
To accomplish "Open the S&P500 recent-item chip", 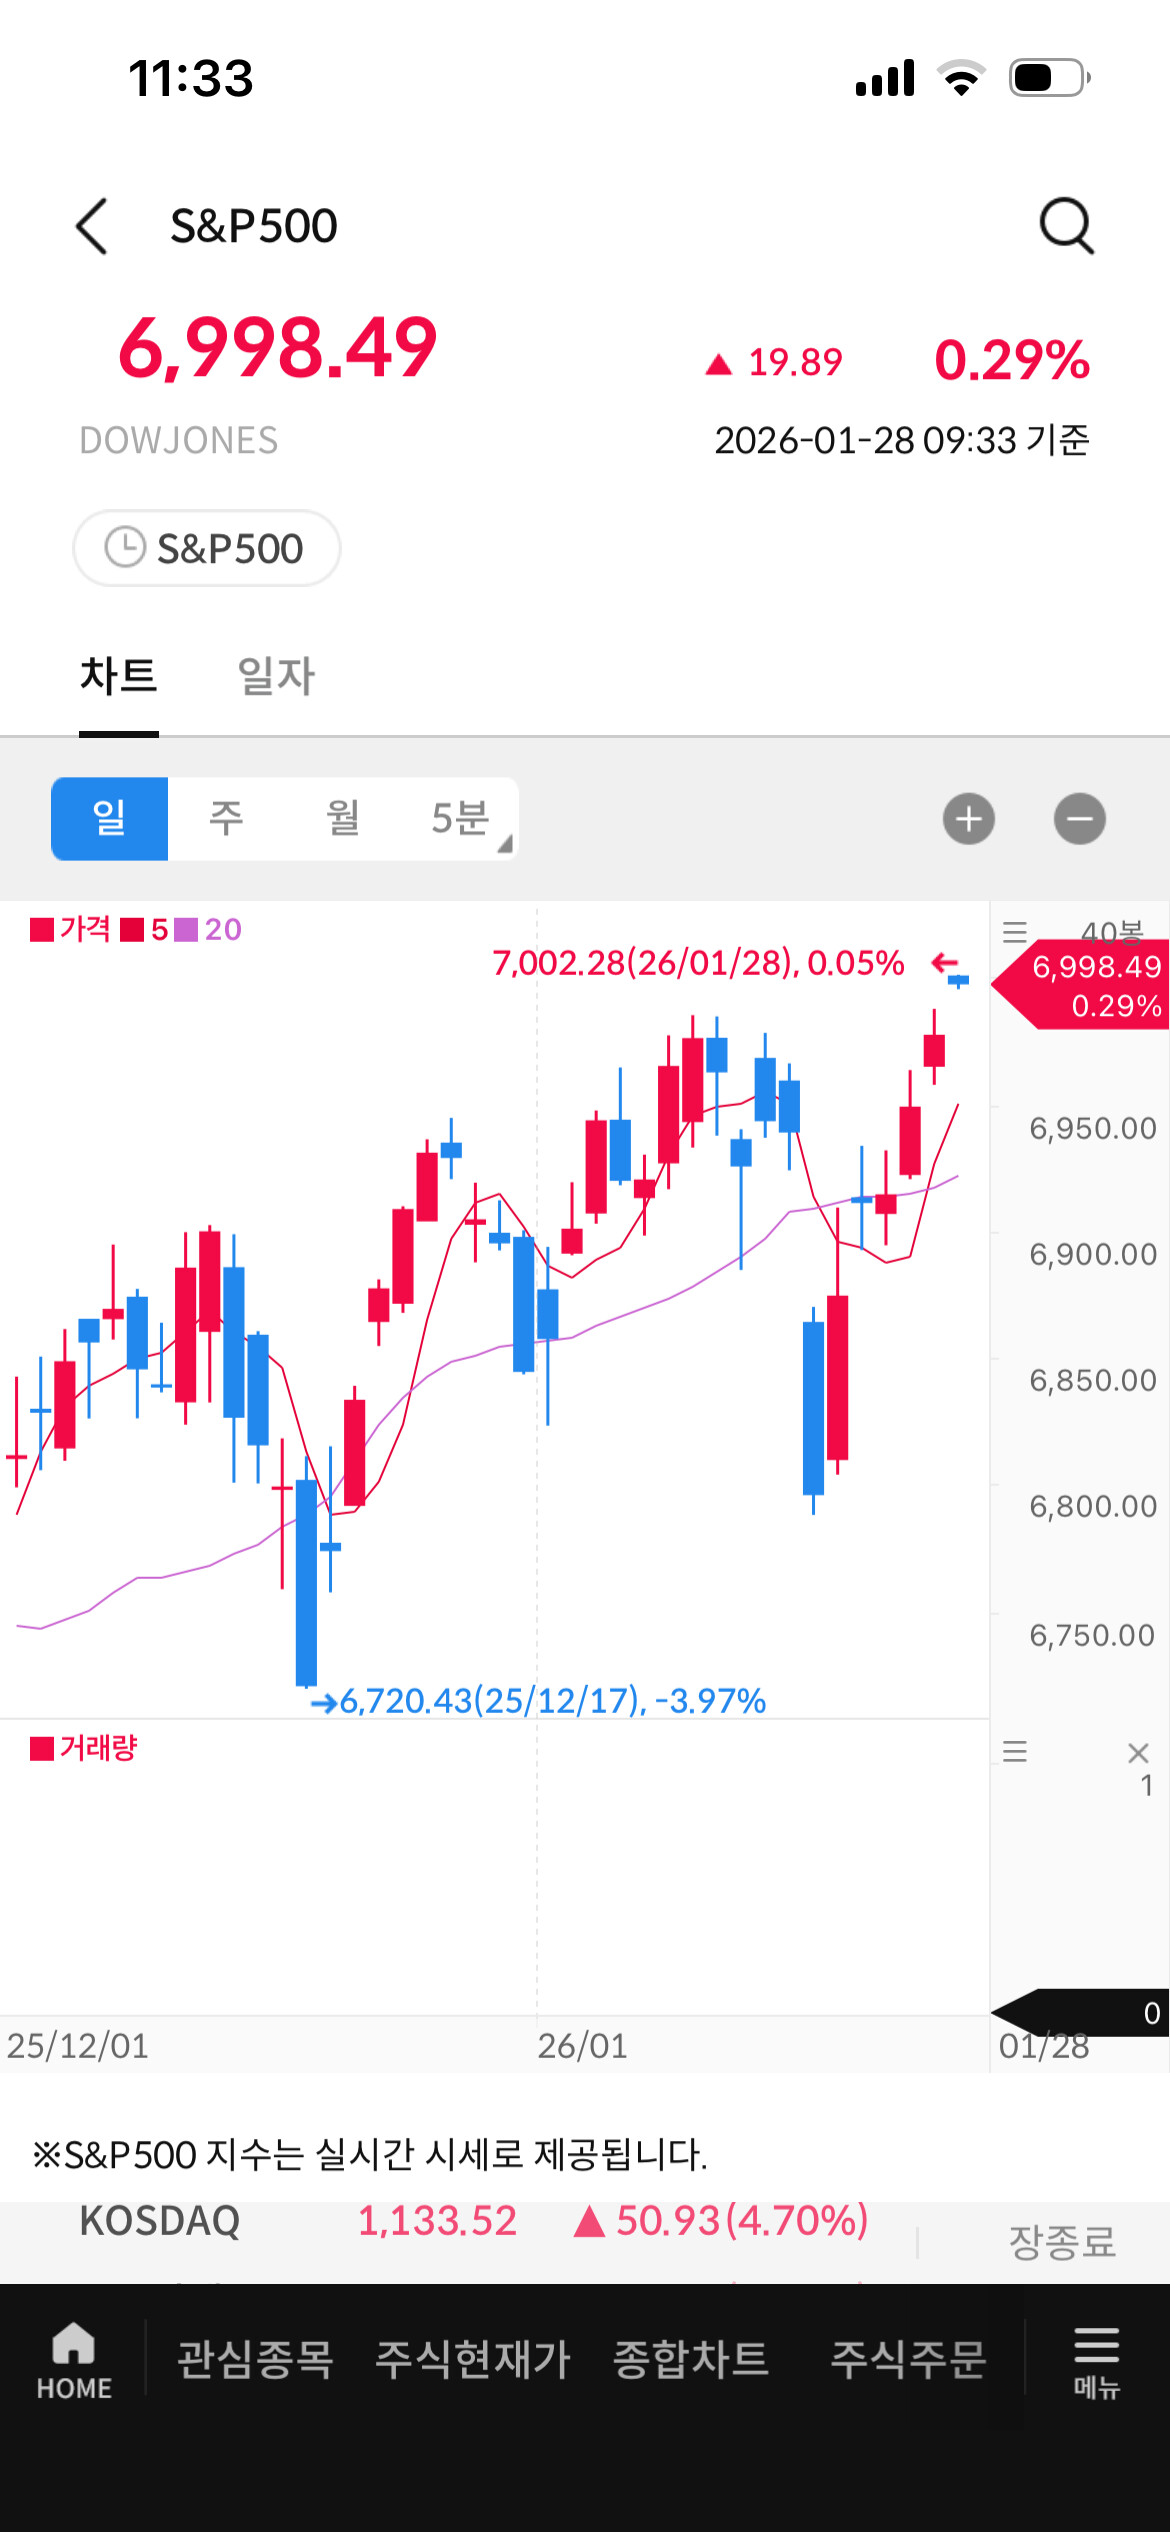I will click(207, 548).
